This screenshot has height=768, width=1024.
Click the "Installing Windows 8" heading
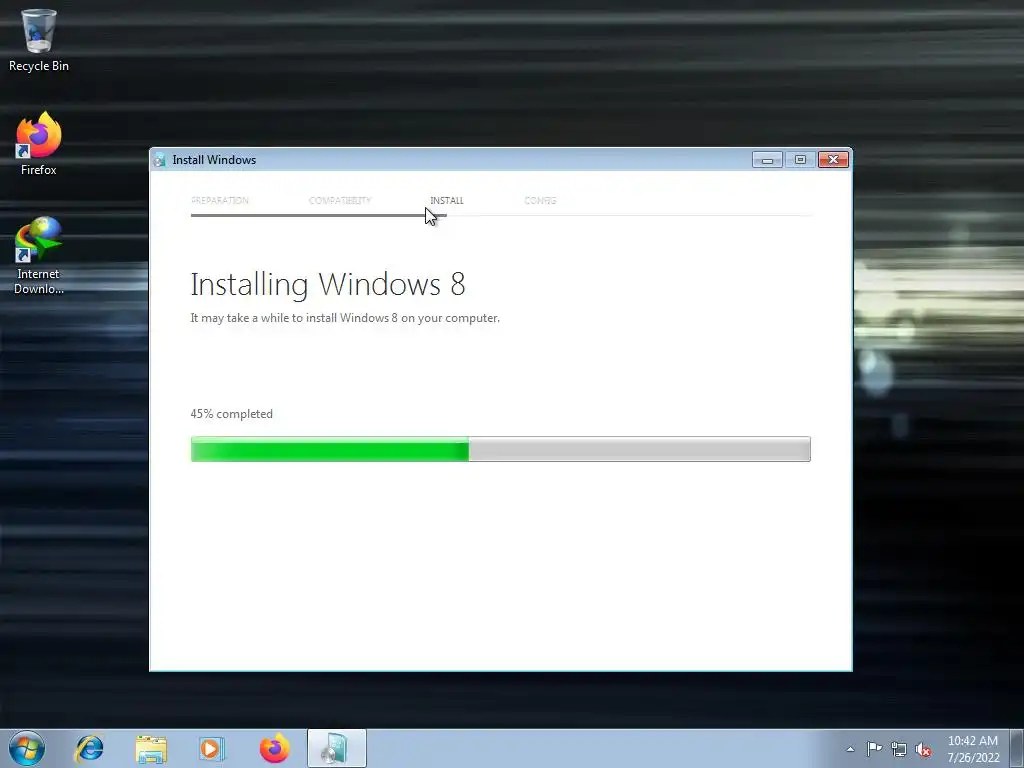328,285
